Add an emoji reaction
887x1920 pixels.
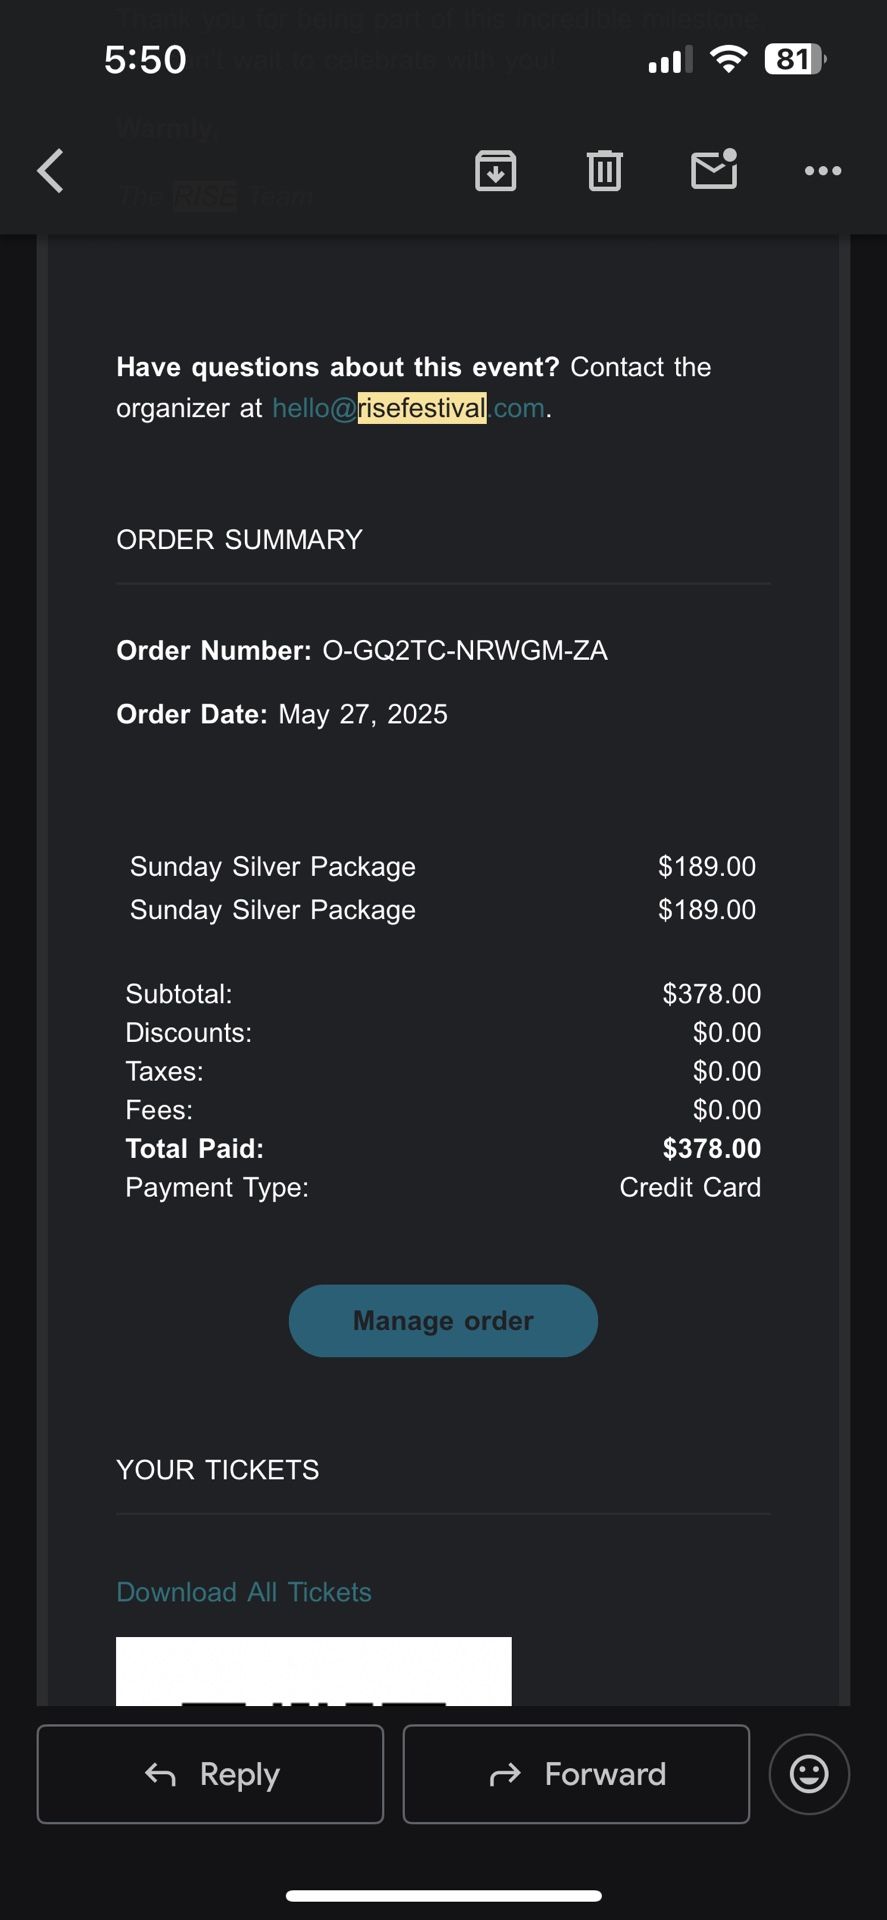pyautogui.click(x=809, y=1774)
